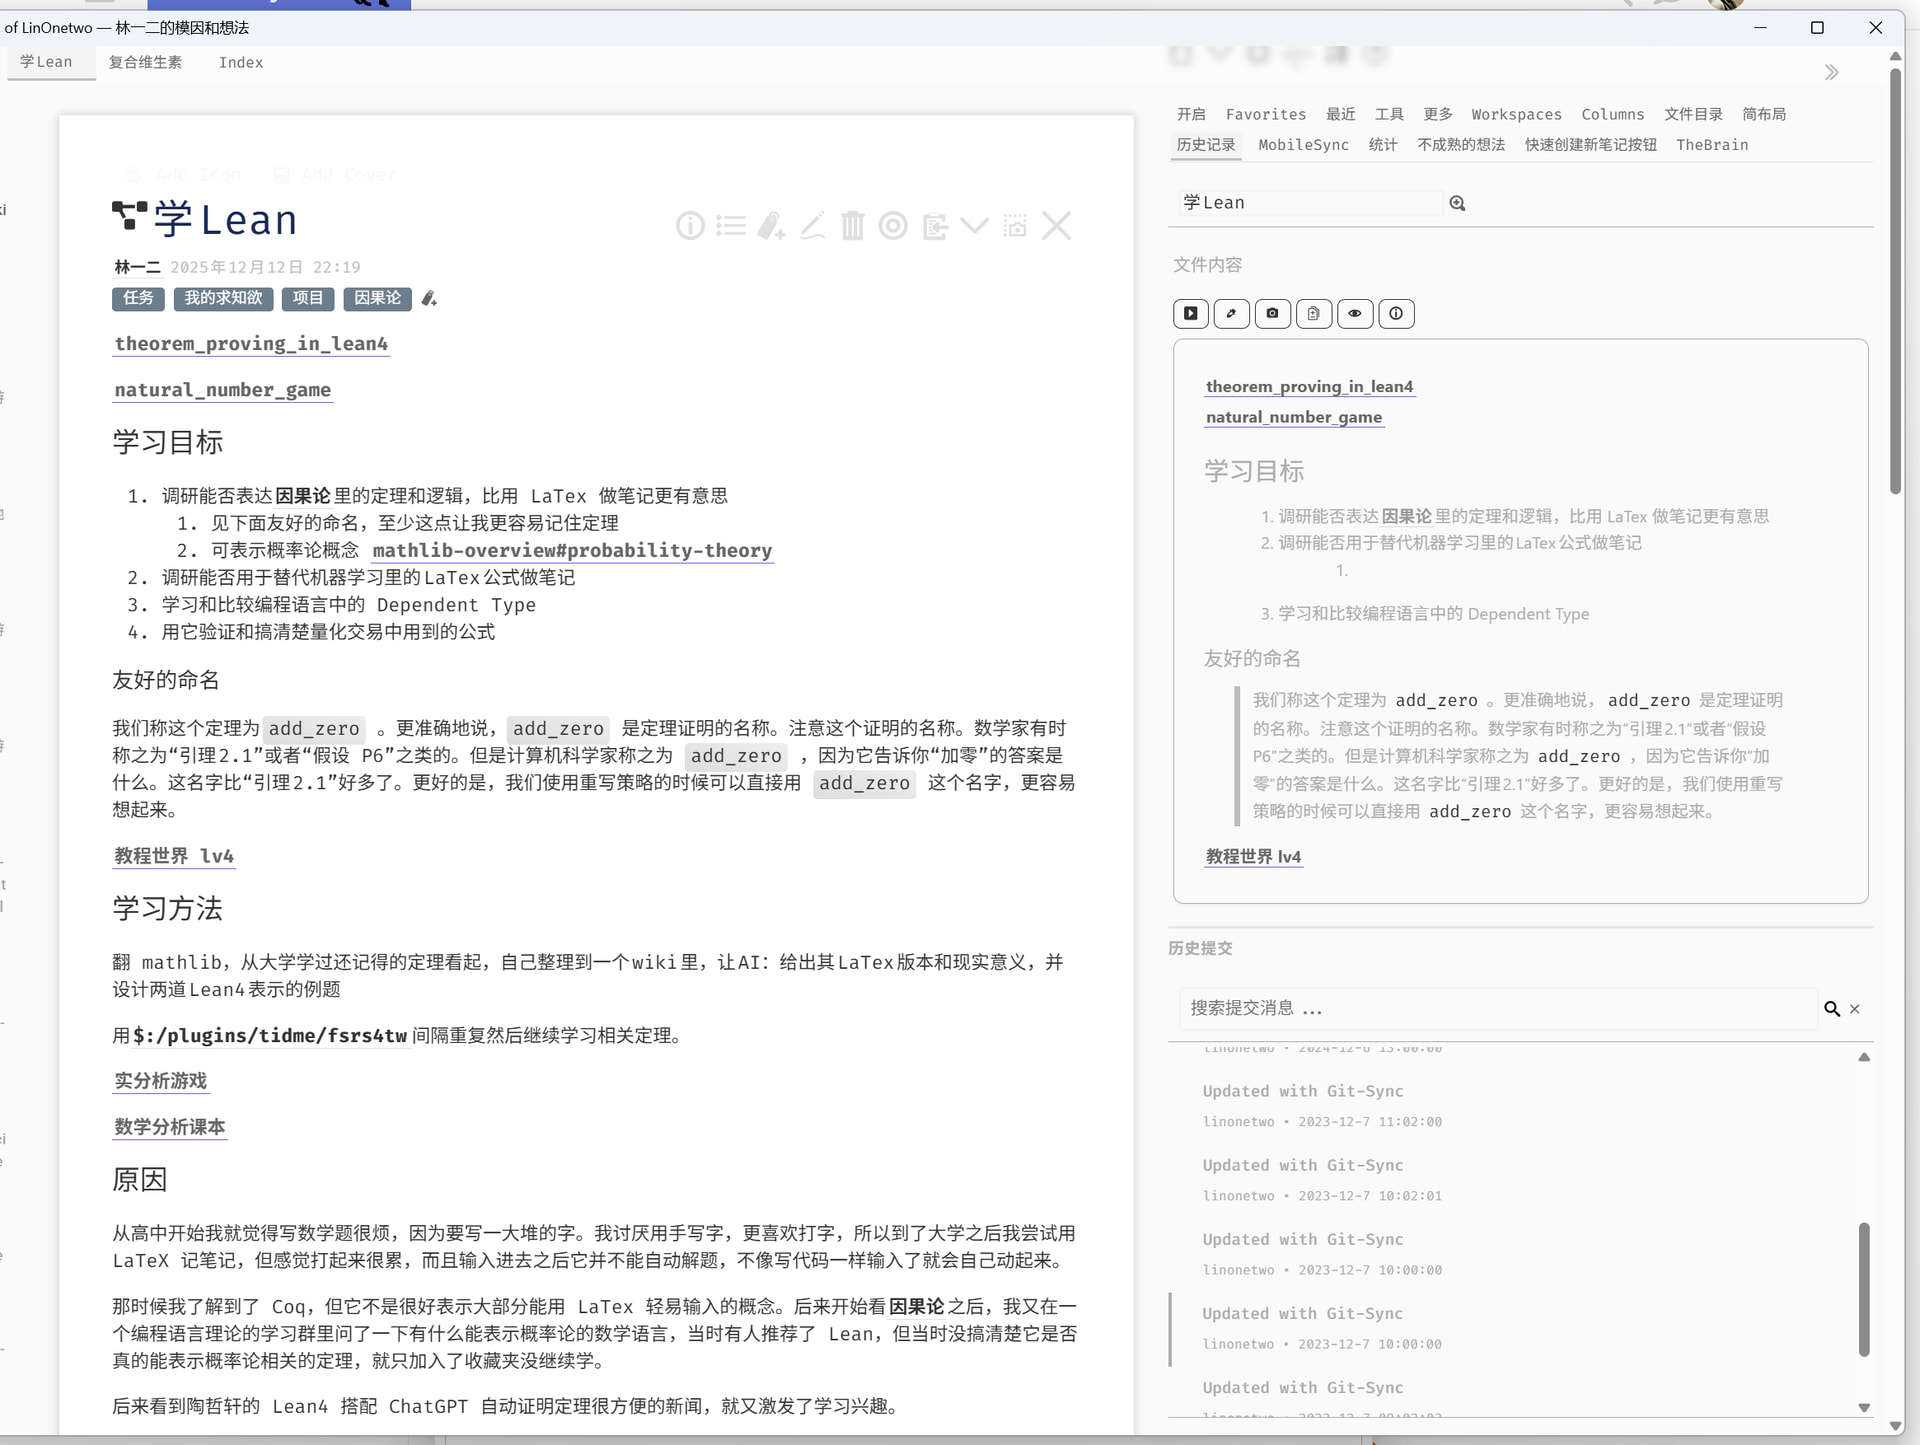Select commit dated 2023-12-7 11:02:00
Image resolution: width=1920 pixels, height=1445 pixels.
point(1320,1105)
